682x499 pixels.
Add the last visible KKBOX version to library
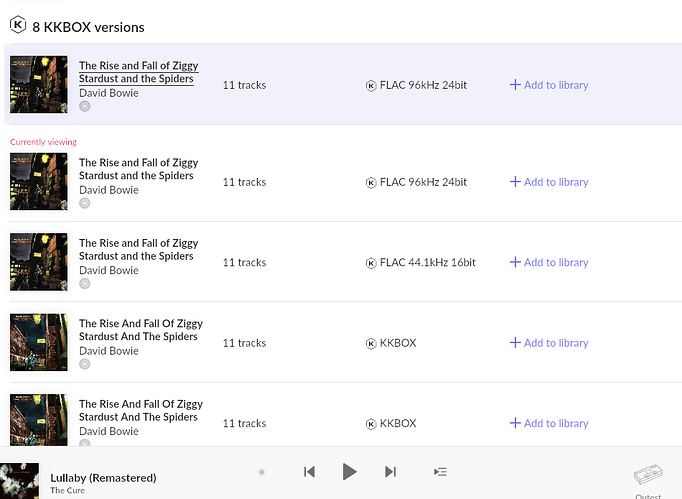click(549, 423)
